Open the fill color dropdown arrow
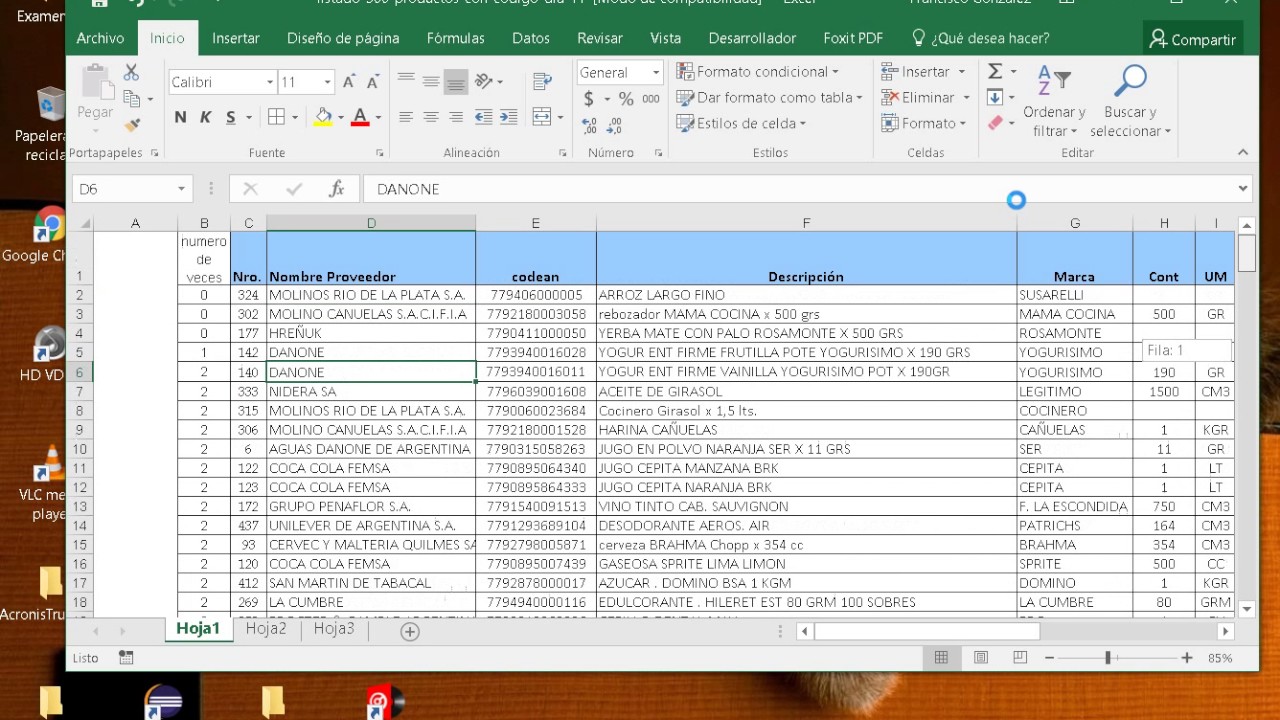The height and width of the screenshot is (720, 1280). click(x=341, y=117)
